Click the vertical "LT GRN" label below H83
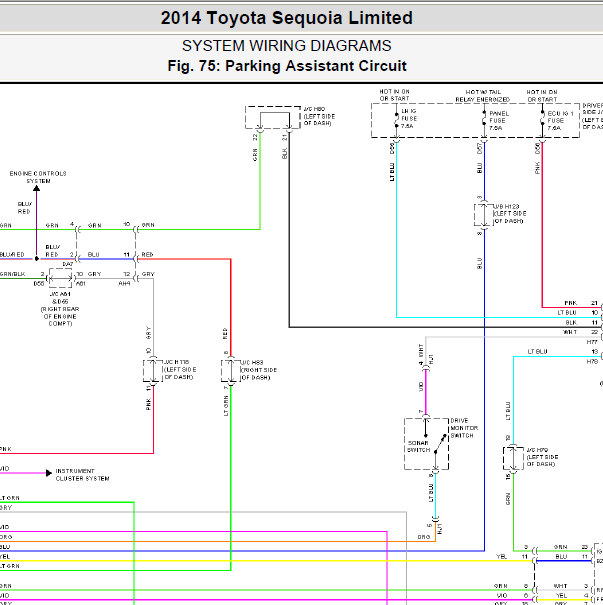603x605 pixels. 226,407
